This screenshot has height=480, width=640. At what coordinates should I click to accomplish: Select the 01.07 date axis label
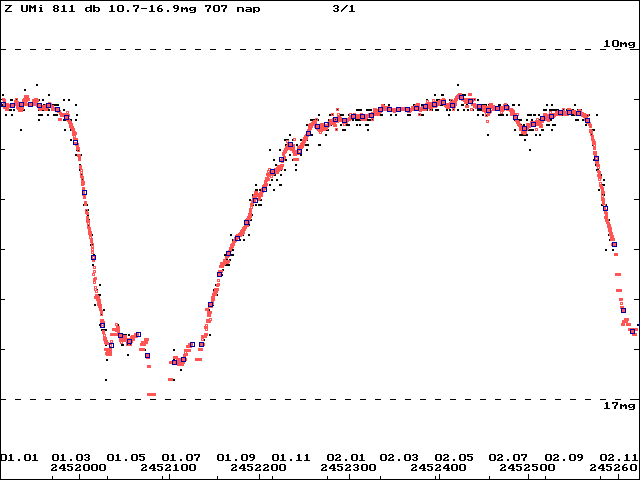point(181,458)
